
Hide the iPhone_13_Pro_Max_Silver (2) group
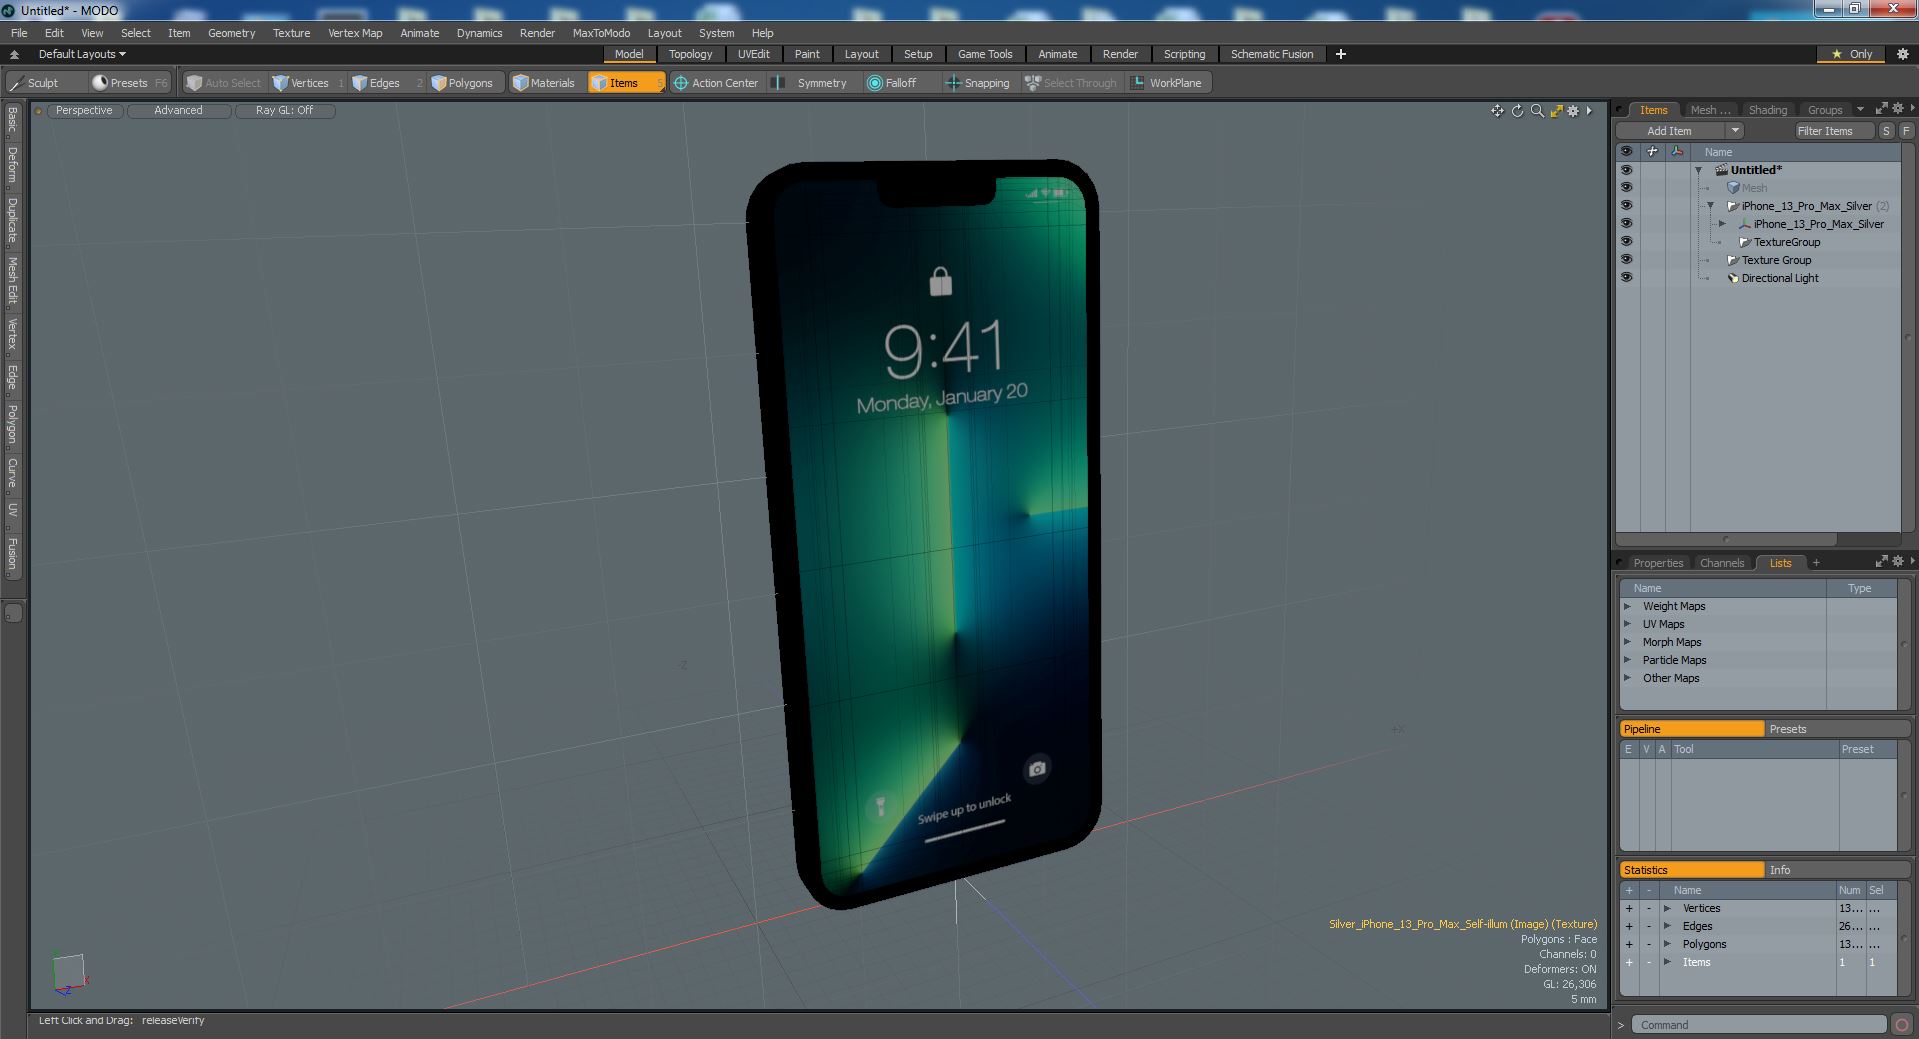[x=1626, y=206]
